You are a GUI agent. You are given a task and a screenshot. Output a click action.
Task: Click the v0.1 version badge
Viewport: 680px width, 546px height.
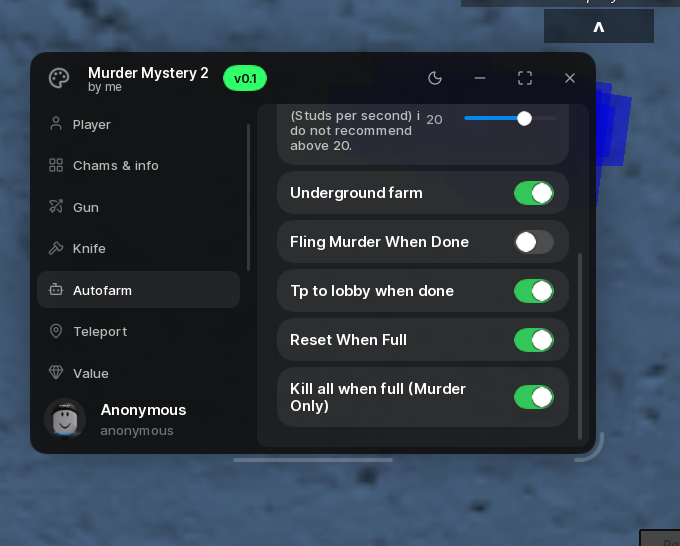(245, 78)
